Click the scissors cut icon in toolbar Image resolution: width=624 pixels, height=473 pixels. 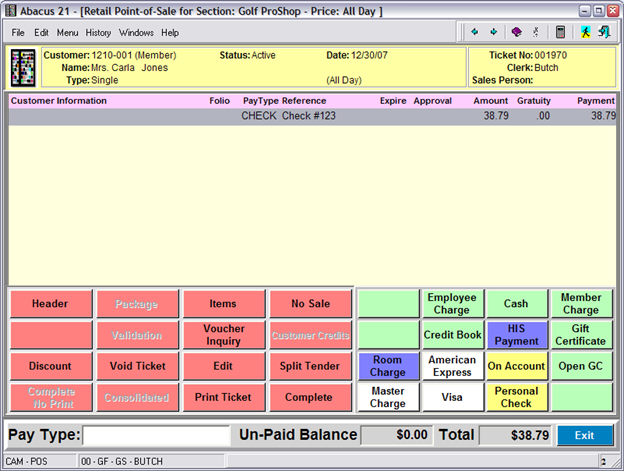[x=535, y=32]
